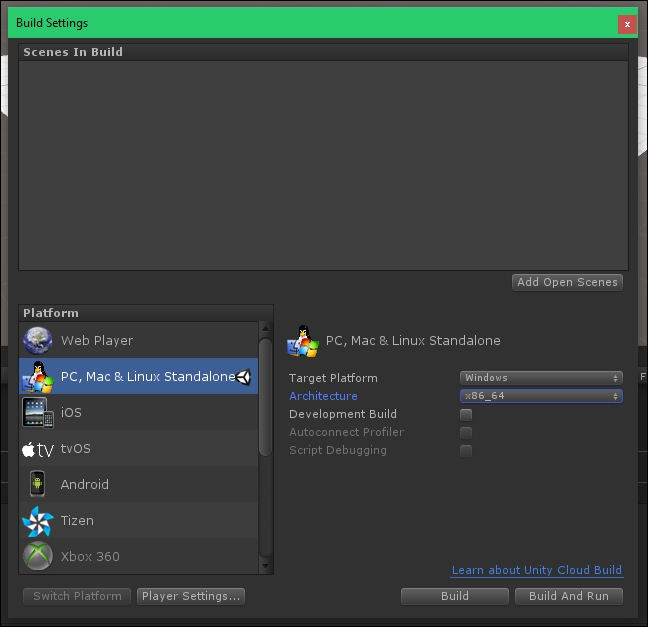Viewport: 648px width, 627px height.
Task: Open the Target Platform dropdown
Action: point(541,378)
